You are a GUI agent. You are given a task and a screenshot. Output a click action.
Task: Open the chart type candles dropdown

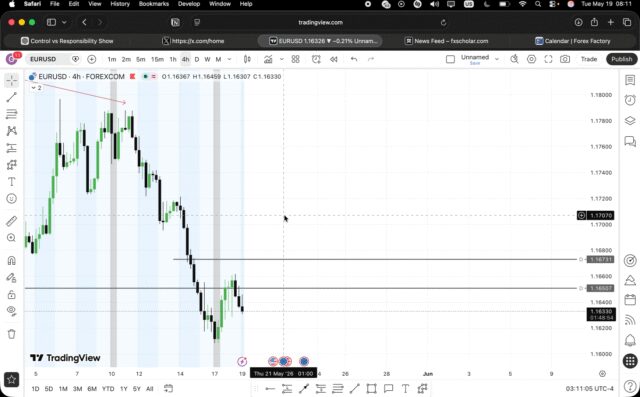tap(247, 59)
